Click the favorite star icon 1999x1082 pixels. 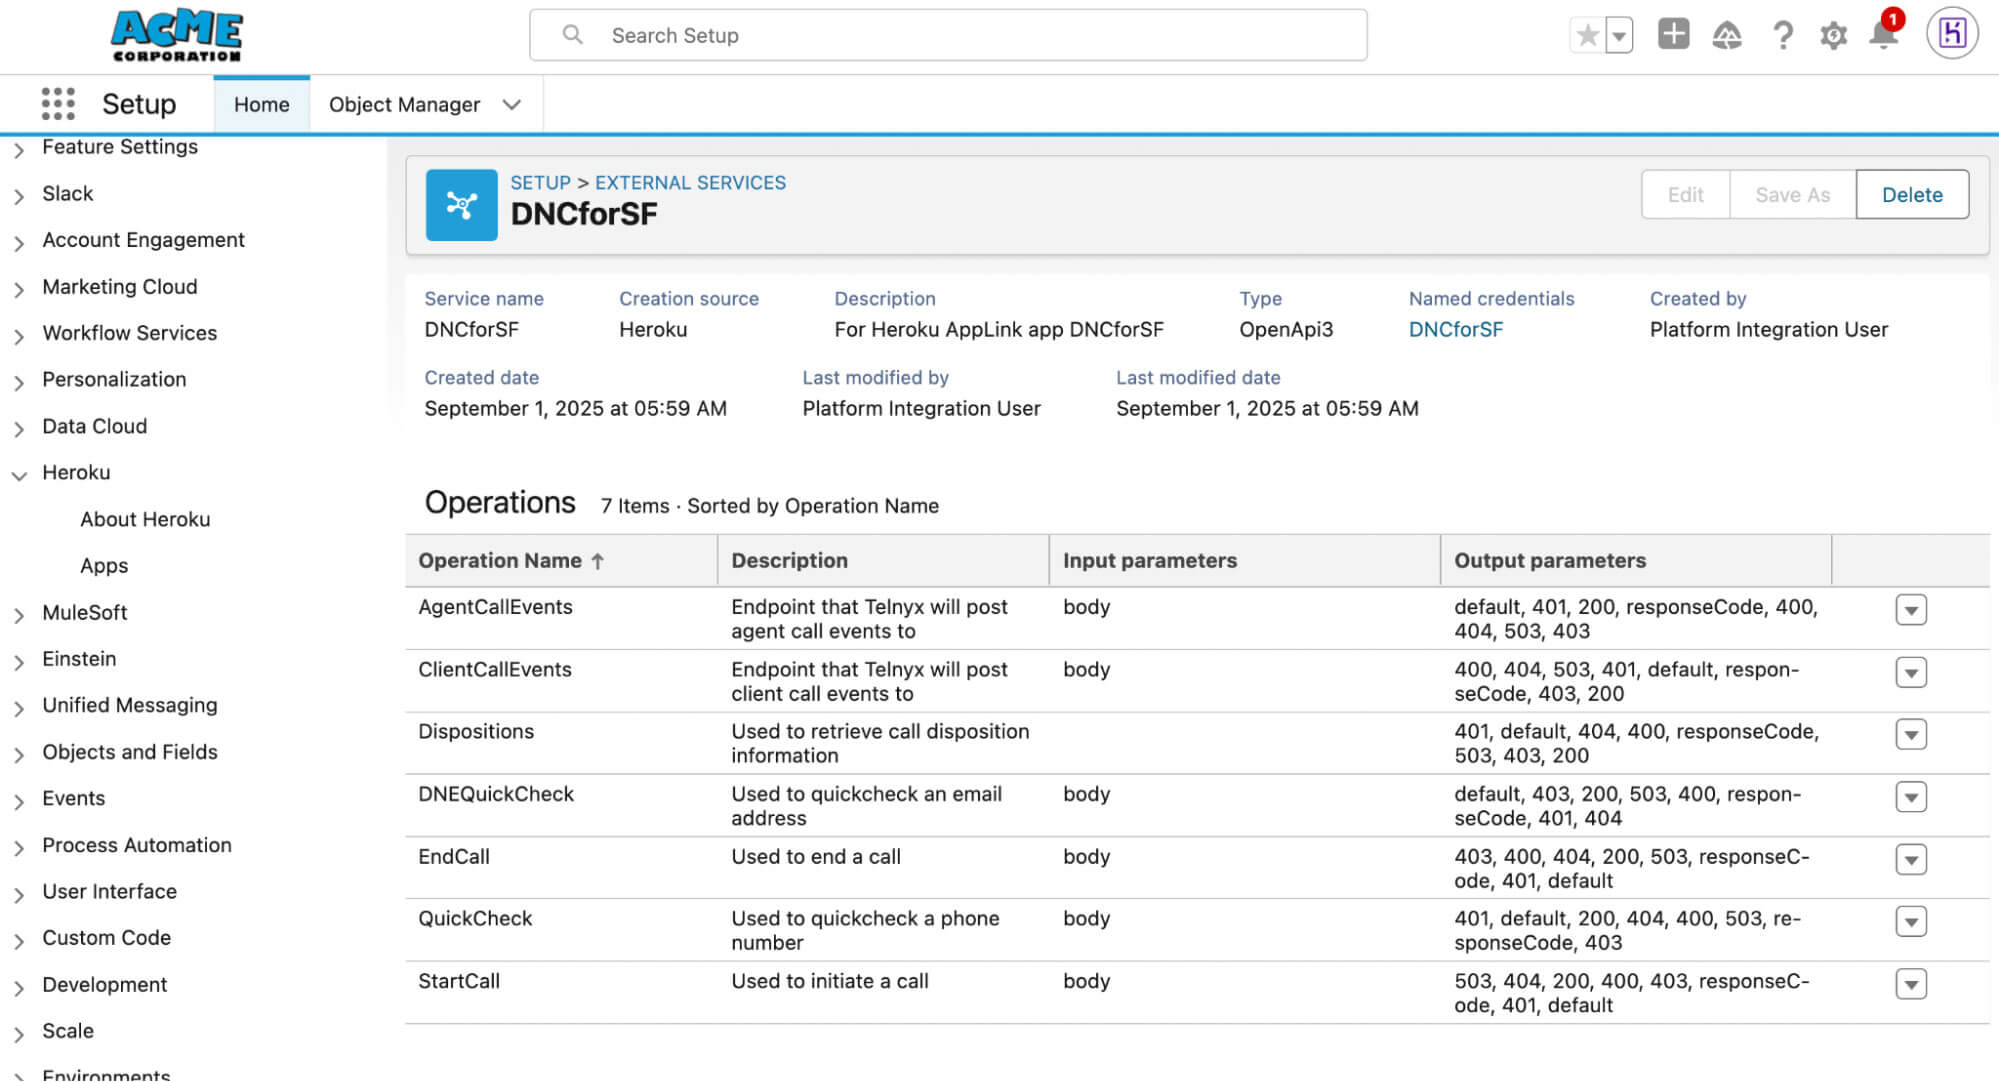(x=1587, y=35)
